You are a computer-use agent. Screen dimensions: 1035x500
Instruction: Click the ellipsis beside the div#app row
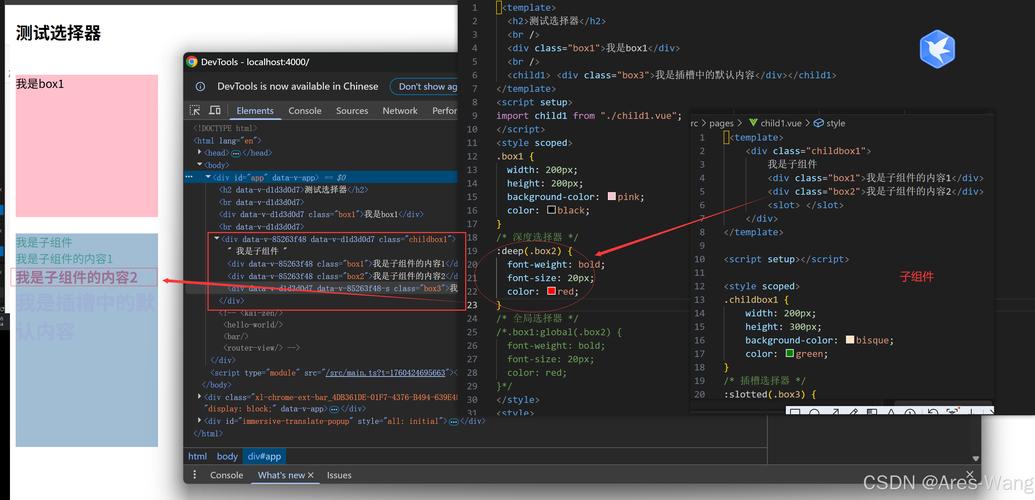pos(189,177)
